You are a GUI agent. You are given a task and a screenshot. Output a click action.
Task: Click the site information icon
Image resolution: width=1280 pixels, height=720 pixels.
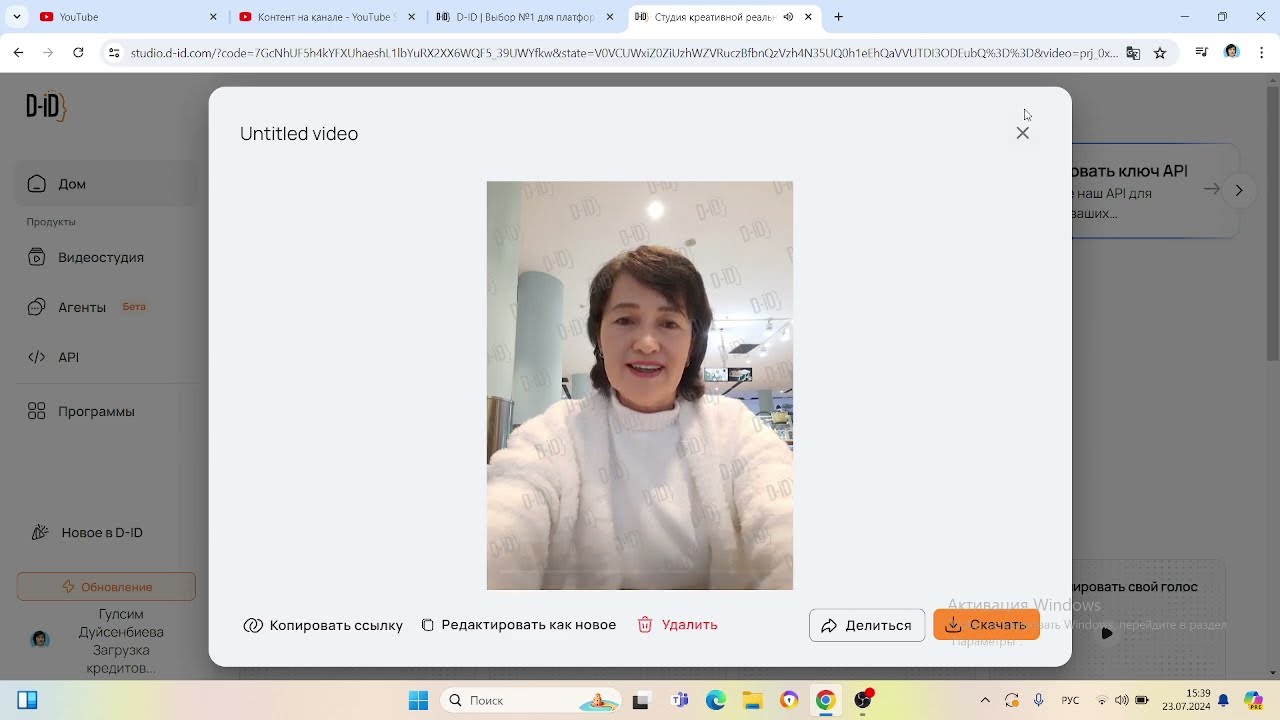(x=114, y=53)
